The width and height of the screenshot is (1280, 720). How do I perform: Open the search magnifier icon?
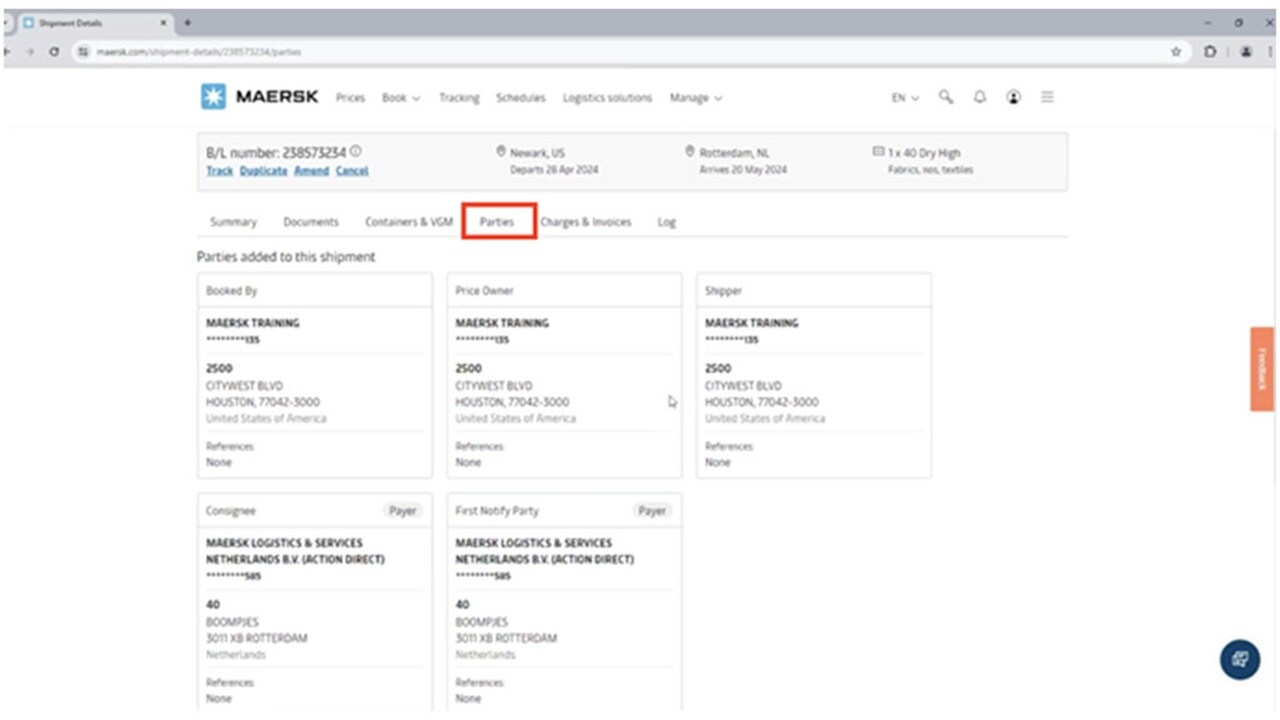(x=945, y=97)
